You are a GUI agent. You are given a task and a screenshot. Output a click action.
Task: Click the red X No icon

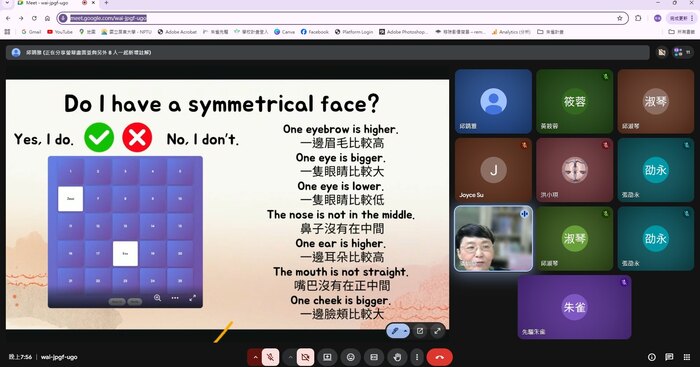(x=137, y=138)
